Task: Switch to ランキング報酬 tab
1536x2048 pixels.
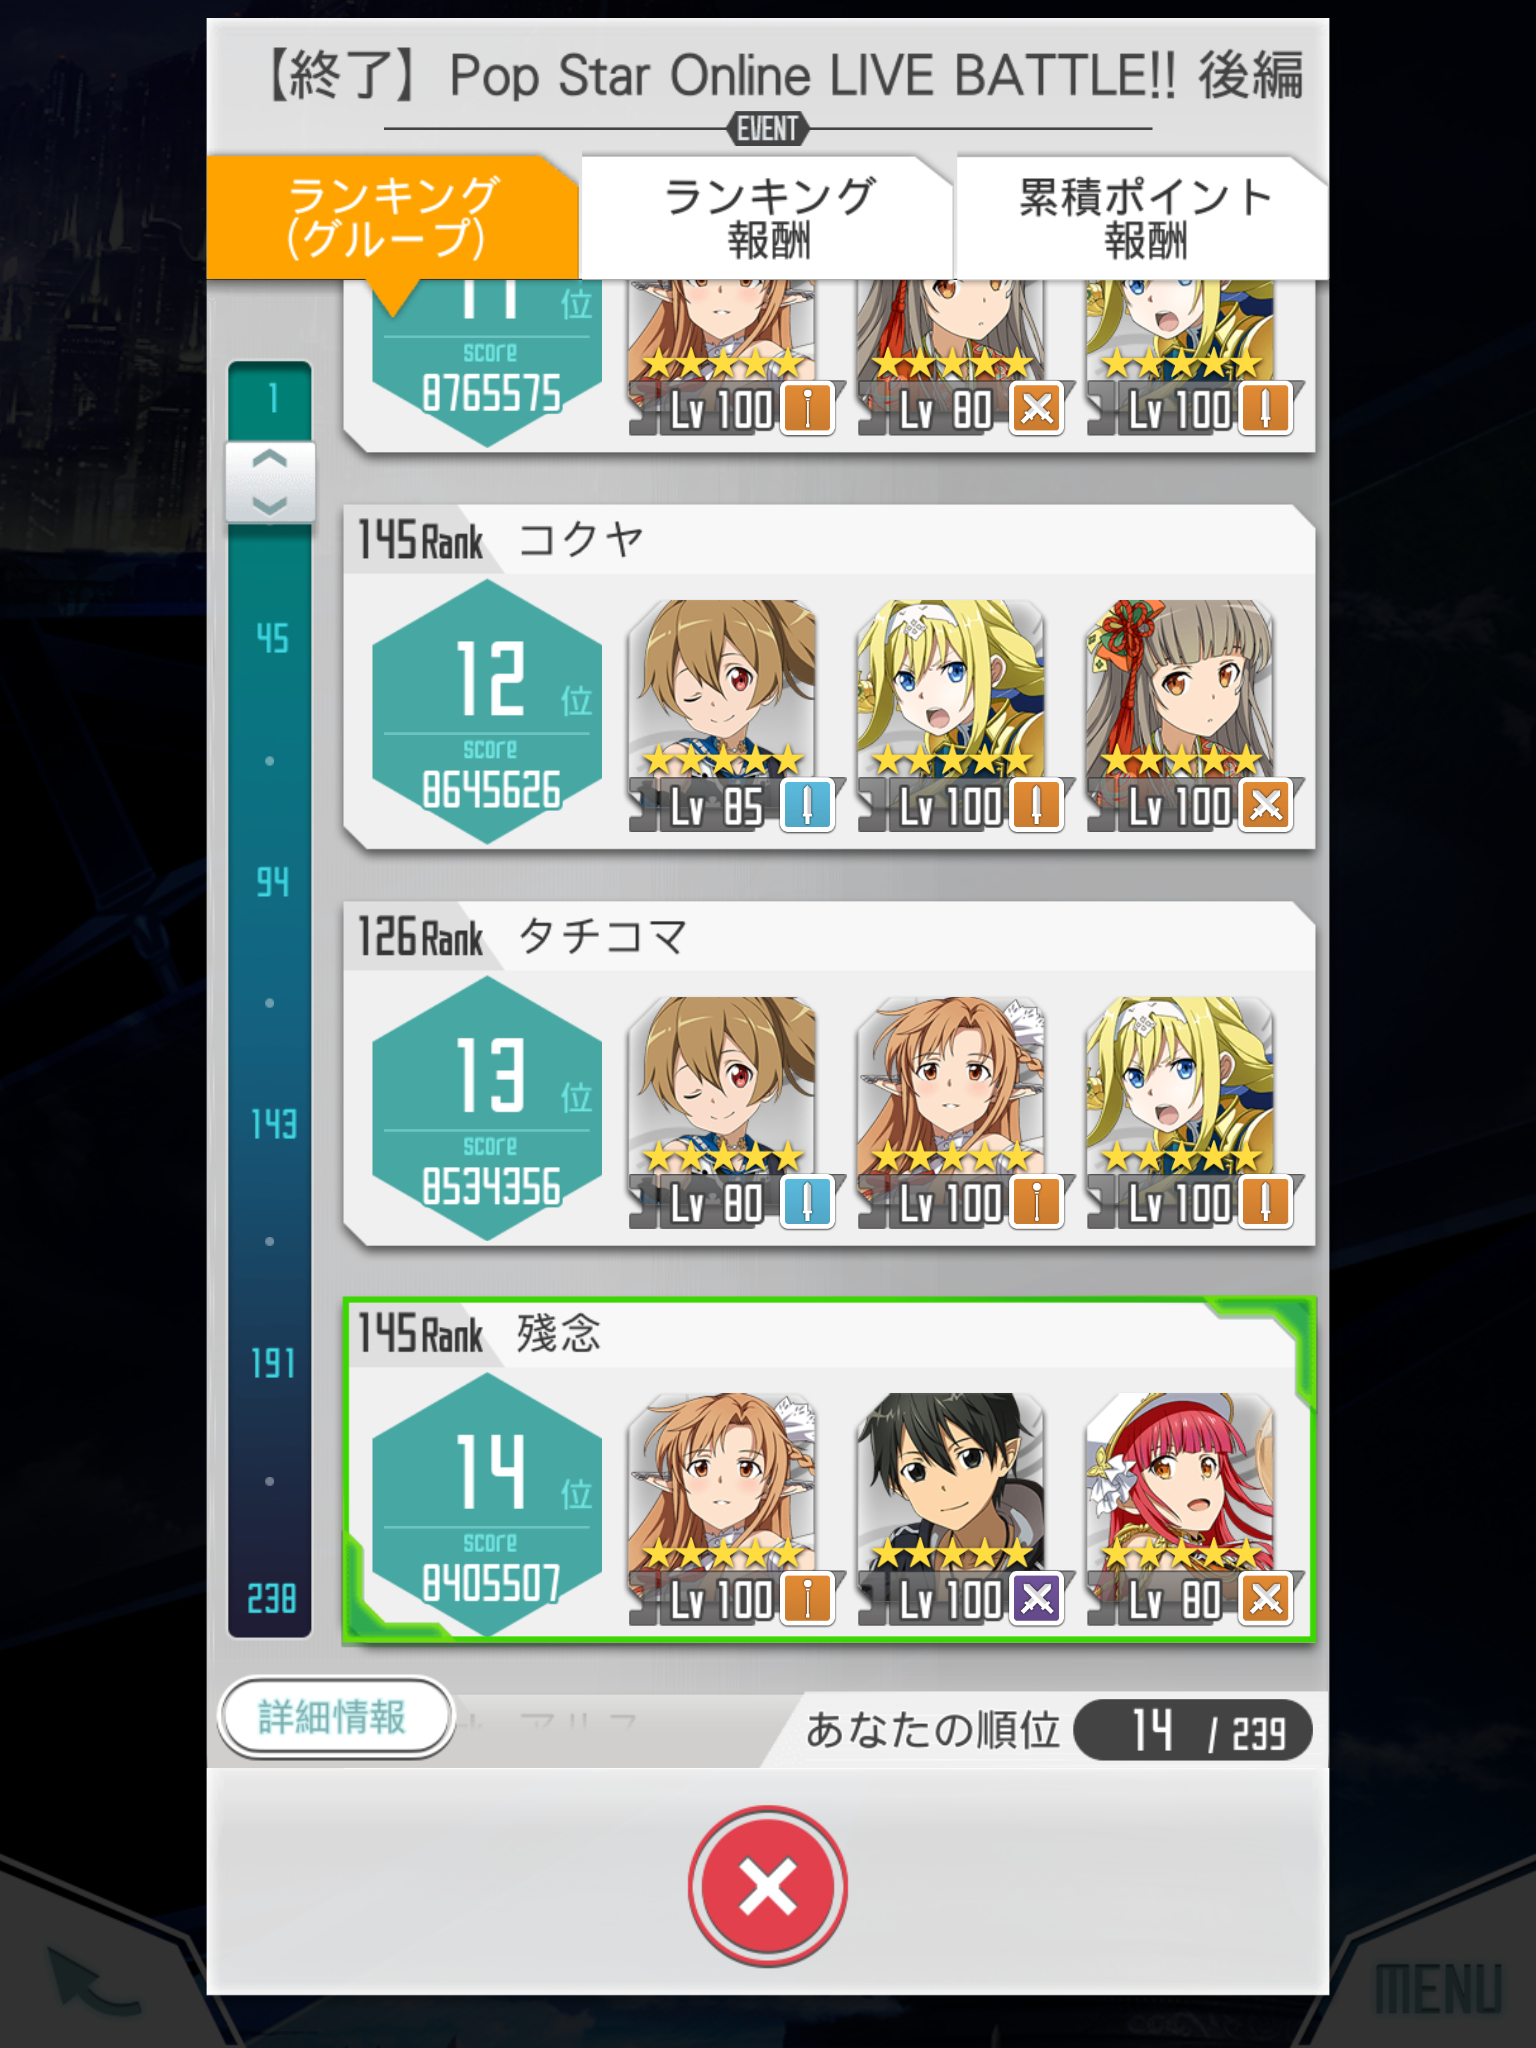Action: point(767,217)
